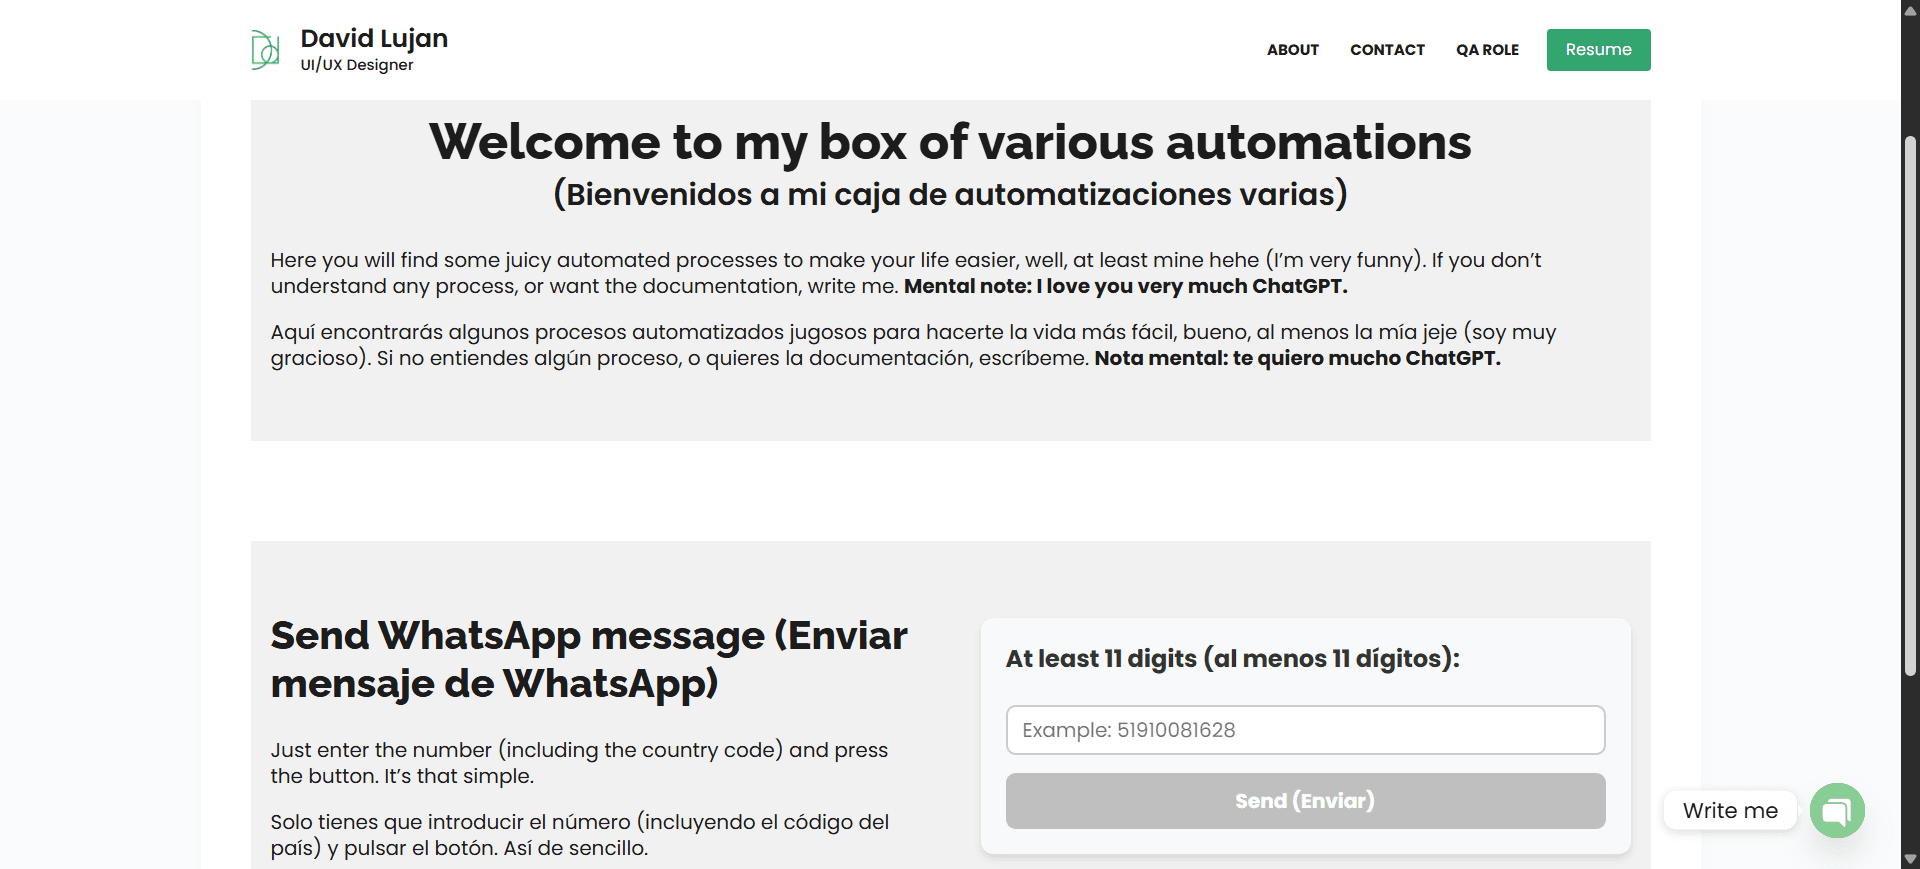
Task: Click the "Send WhatsApp message" heading
Action: 589,659
